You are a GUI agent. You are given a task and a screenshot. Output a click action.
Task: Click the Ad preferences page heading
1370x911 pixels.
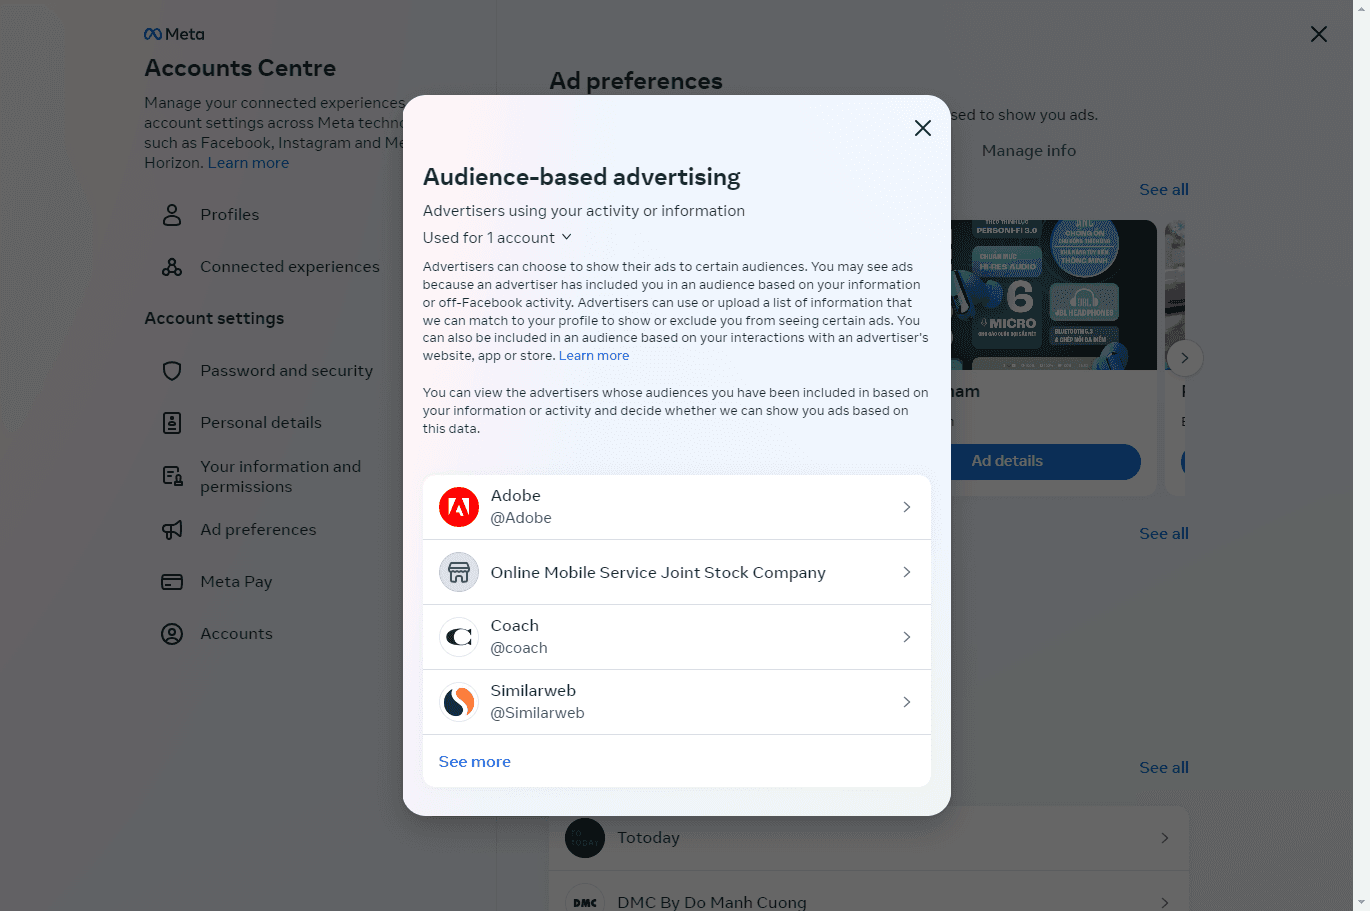point(636,81)
